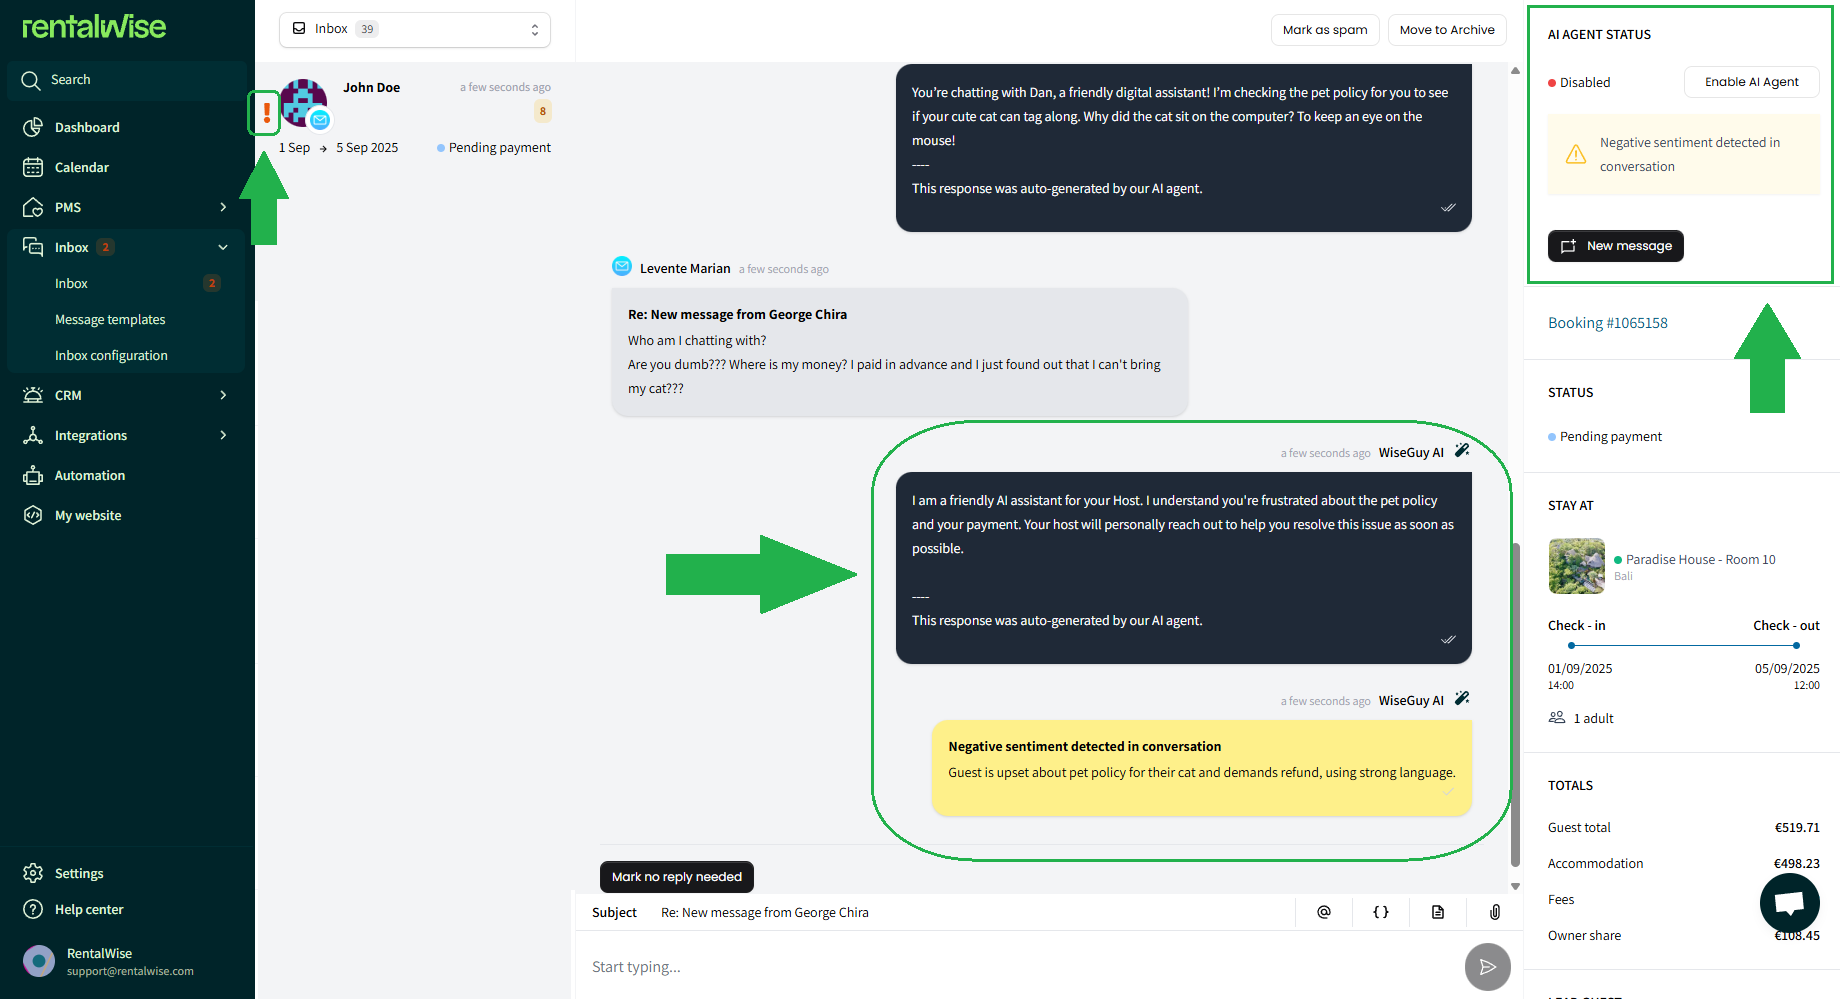Open the Help center
Screen dimensions: 1840x999
tap(89, 909)
